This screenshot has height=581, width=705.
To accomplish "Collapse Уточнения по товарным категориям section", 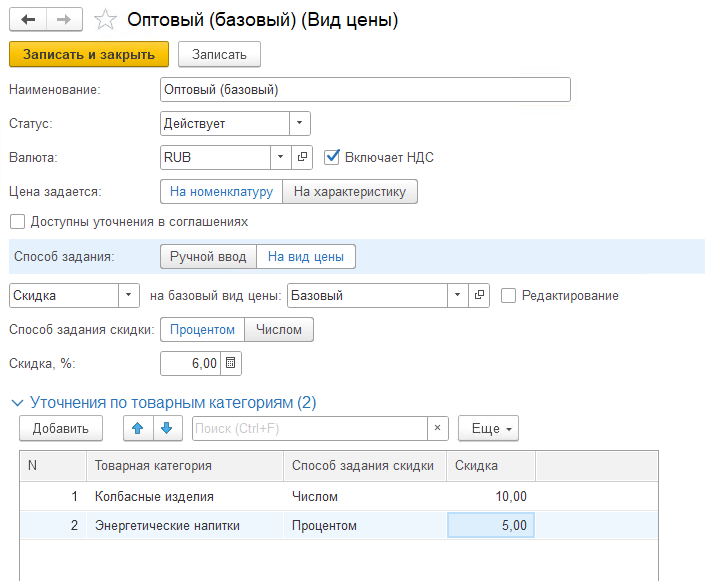I will pyautogui.click(x=16, y=403).
